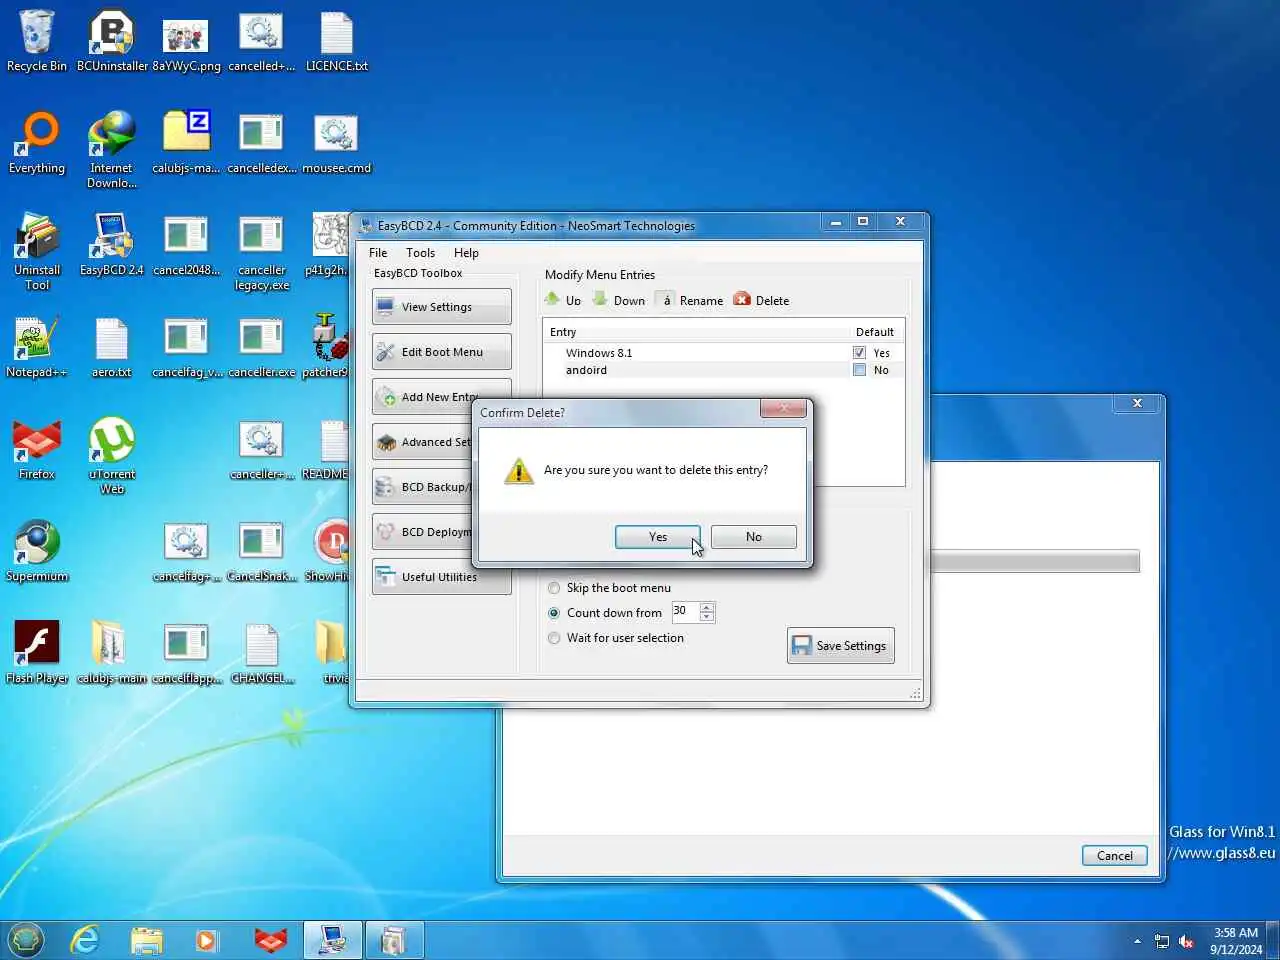Open CHANGEL... text file on desktop
This screenshot has height=960, width=1280.
tap(262, 654)
